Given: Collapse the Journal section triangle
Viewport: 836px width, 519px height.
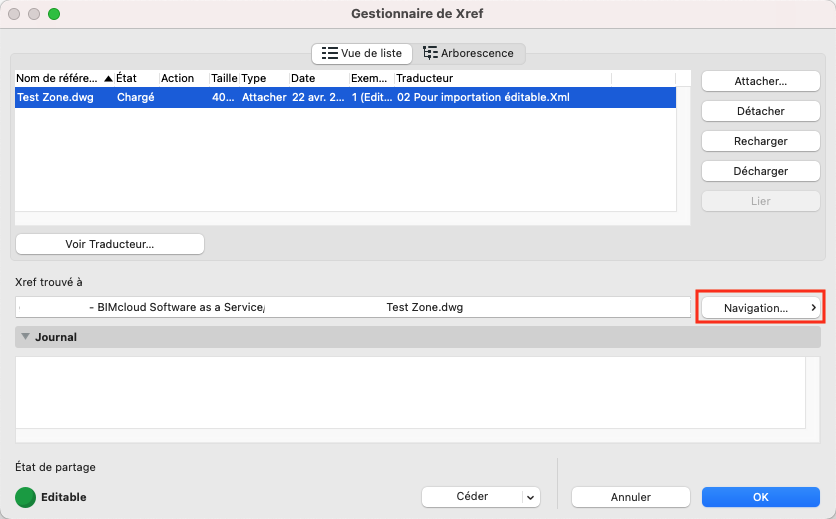Looking at the screenshot, I should coord(25,337).
